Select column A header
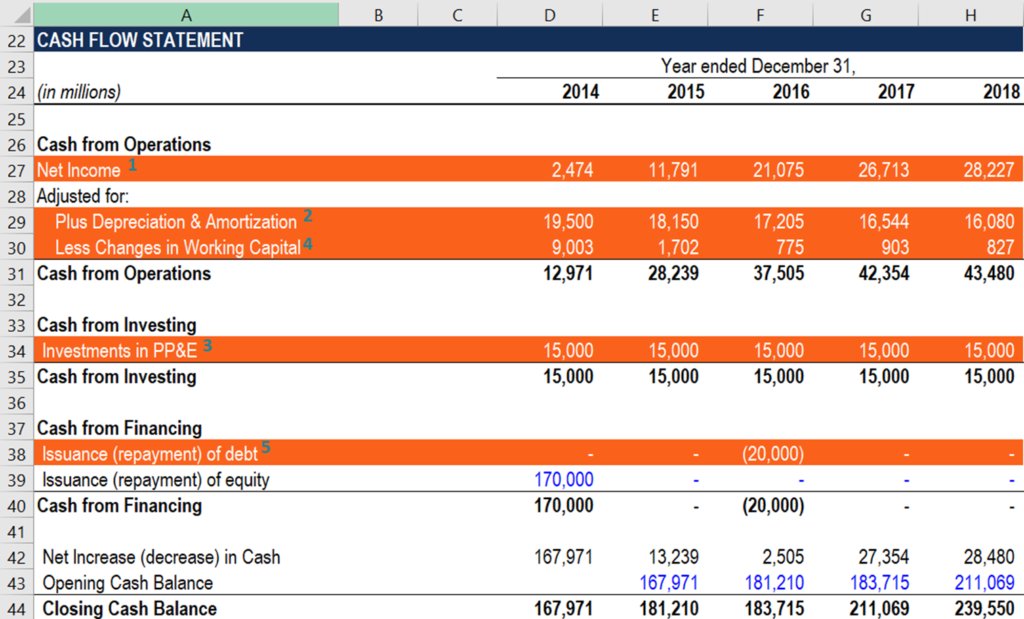Screen dimensions: 1024x619 coord(186,14)
